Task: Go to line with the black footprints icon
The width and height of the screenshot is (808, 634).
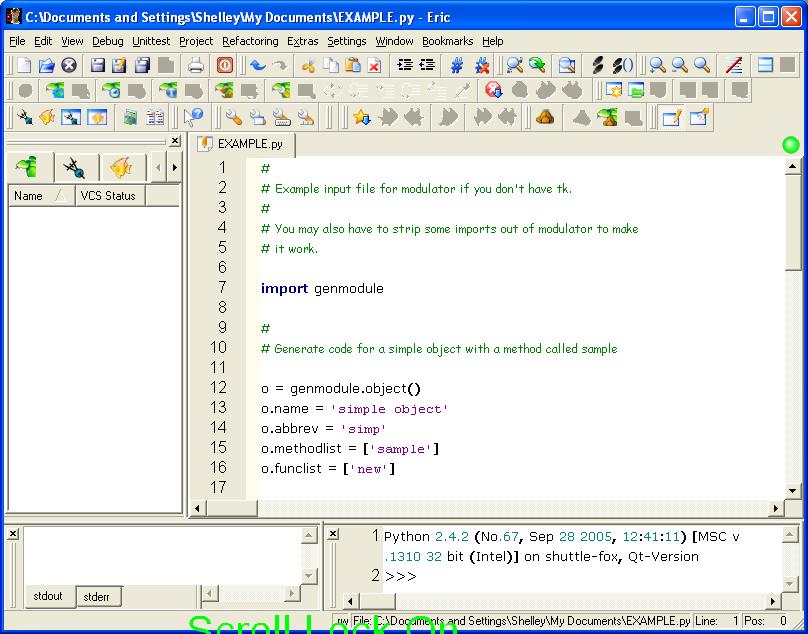Action: [x=597, y=65]
